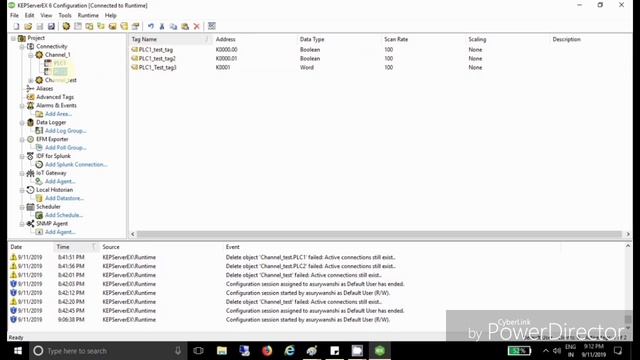Click the tag icon beside PLC1_test_tag2
The image size is (640, 360).
[x=135, y=58]
